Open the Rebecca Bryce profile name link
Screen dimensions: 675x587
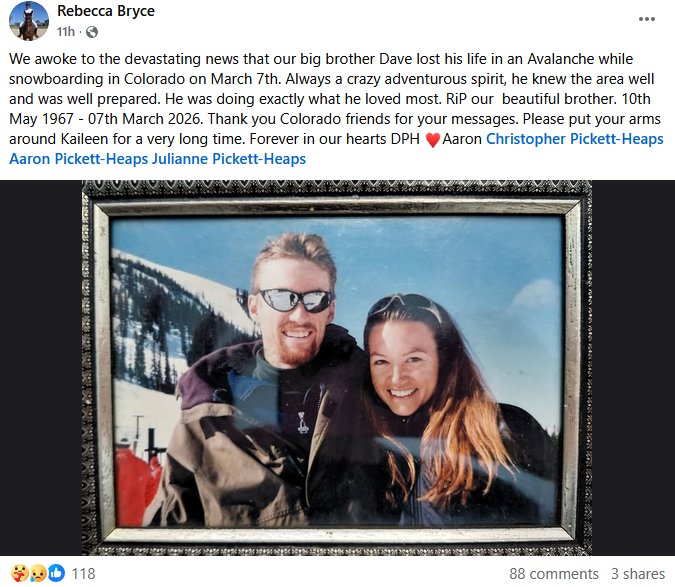tap(106, 11)
